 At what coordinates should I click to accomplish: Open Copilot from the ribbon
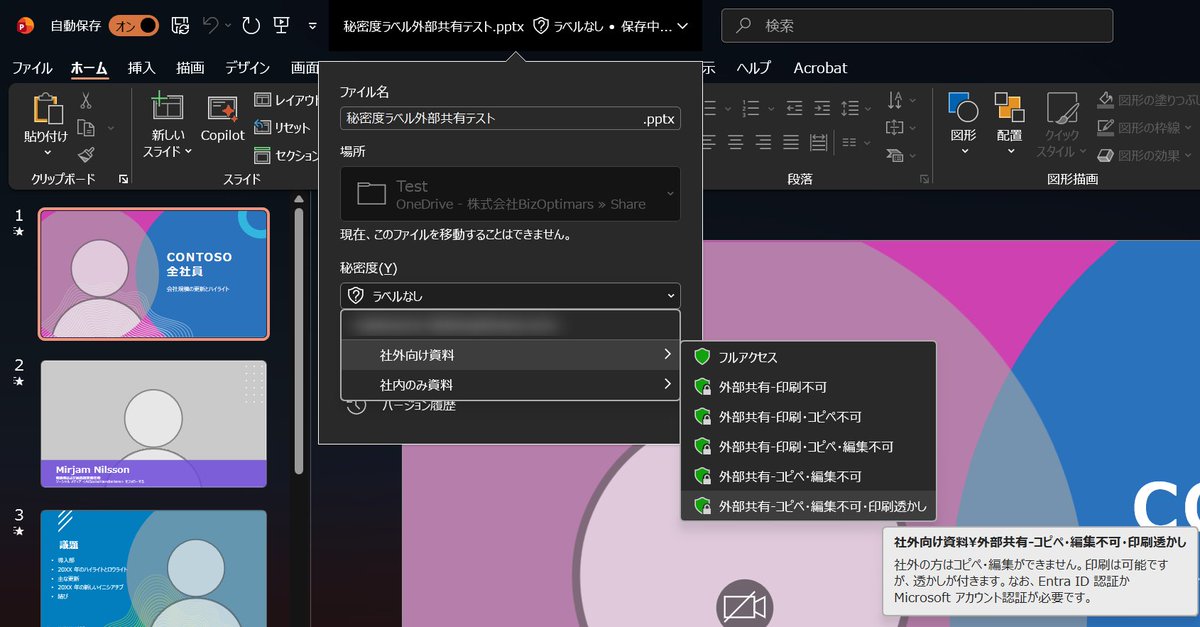tap(221, 121)
